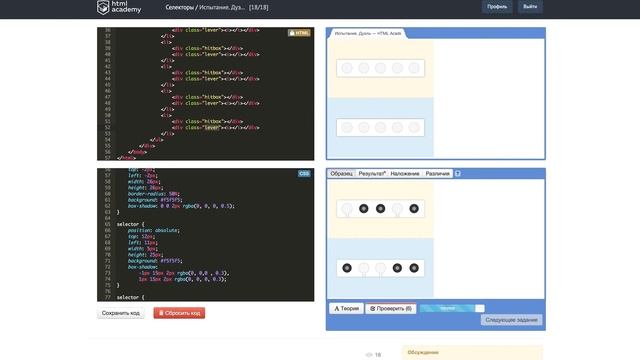Click dark switch second in yellow sample row
Screen dimensions: 640x360
364,209
